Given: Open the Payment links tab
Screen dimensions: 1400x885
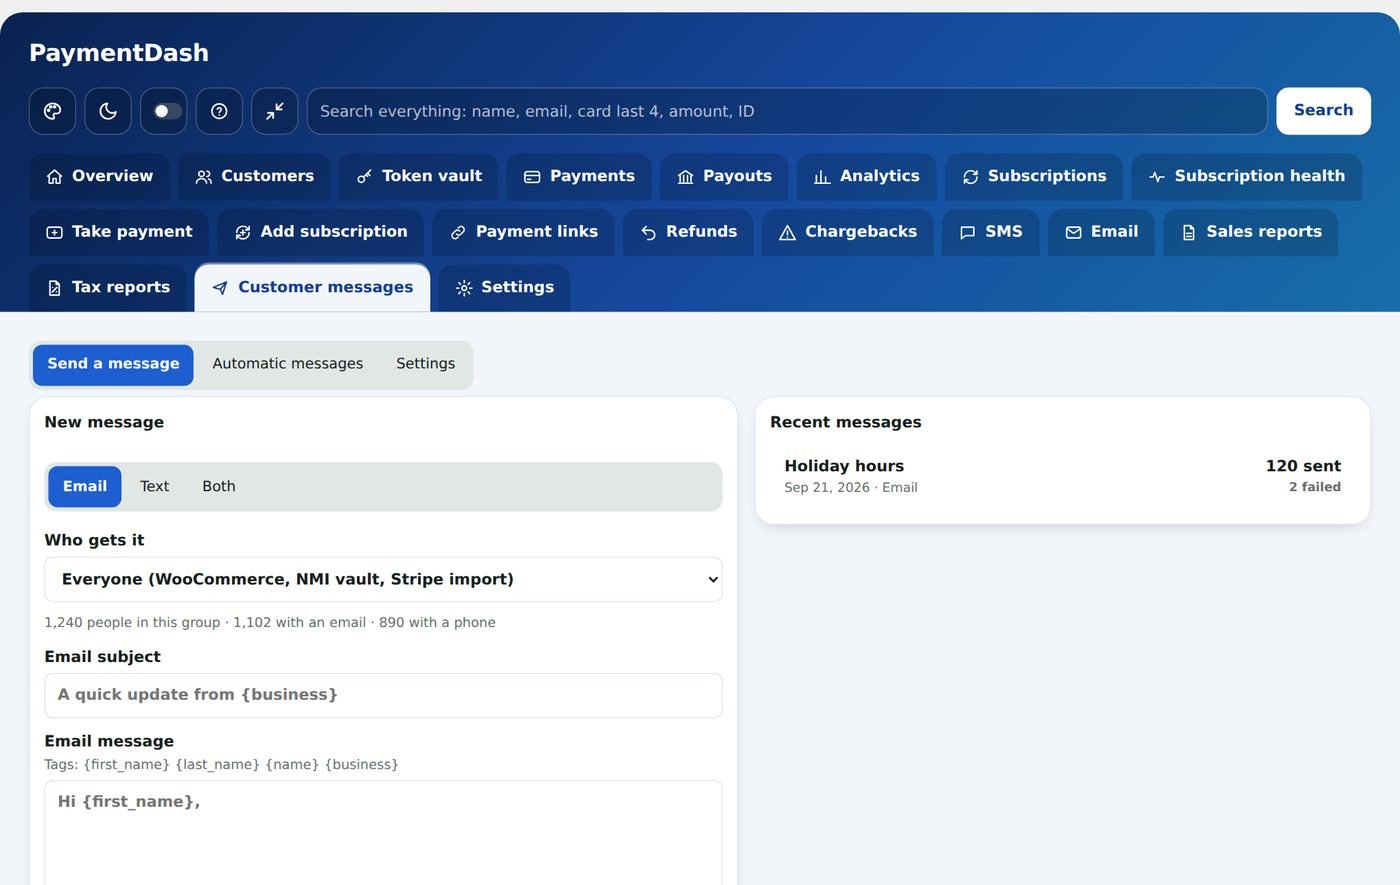Looking at the screenshot, I should click(x=524, y=232).
